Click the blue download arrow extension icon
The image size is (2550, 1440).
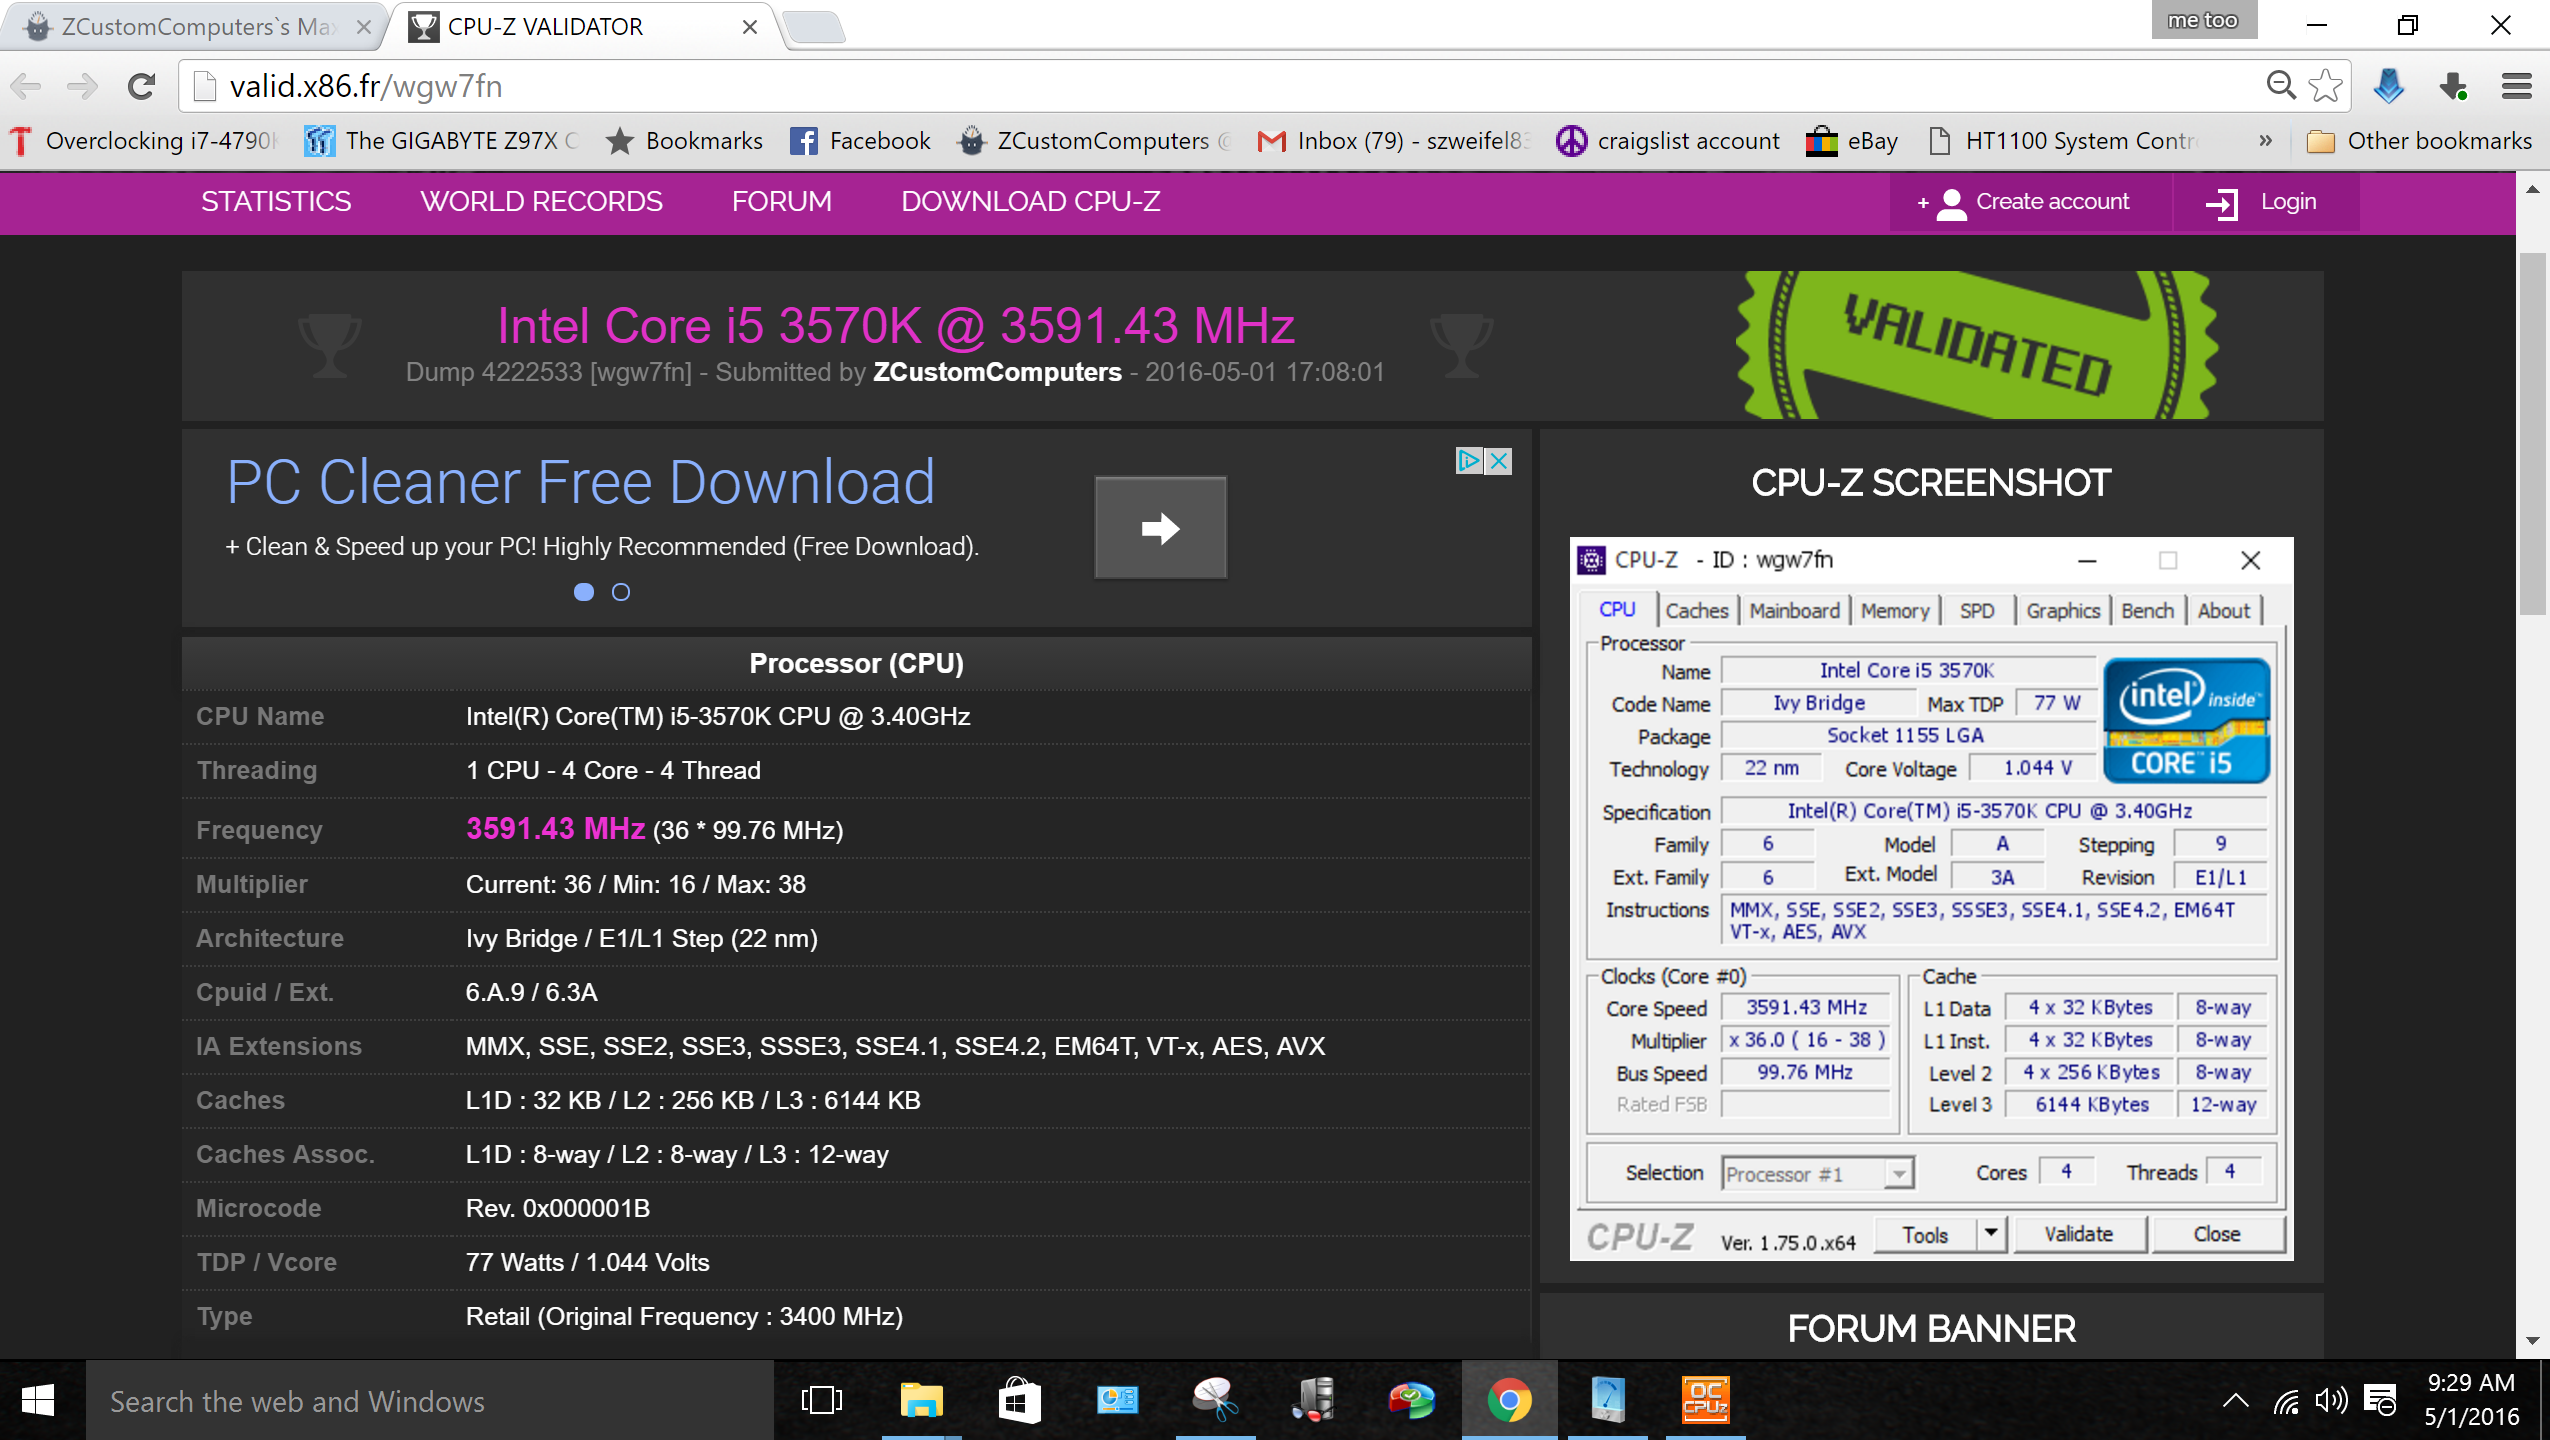[x=2388, y=86]
